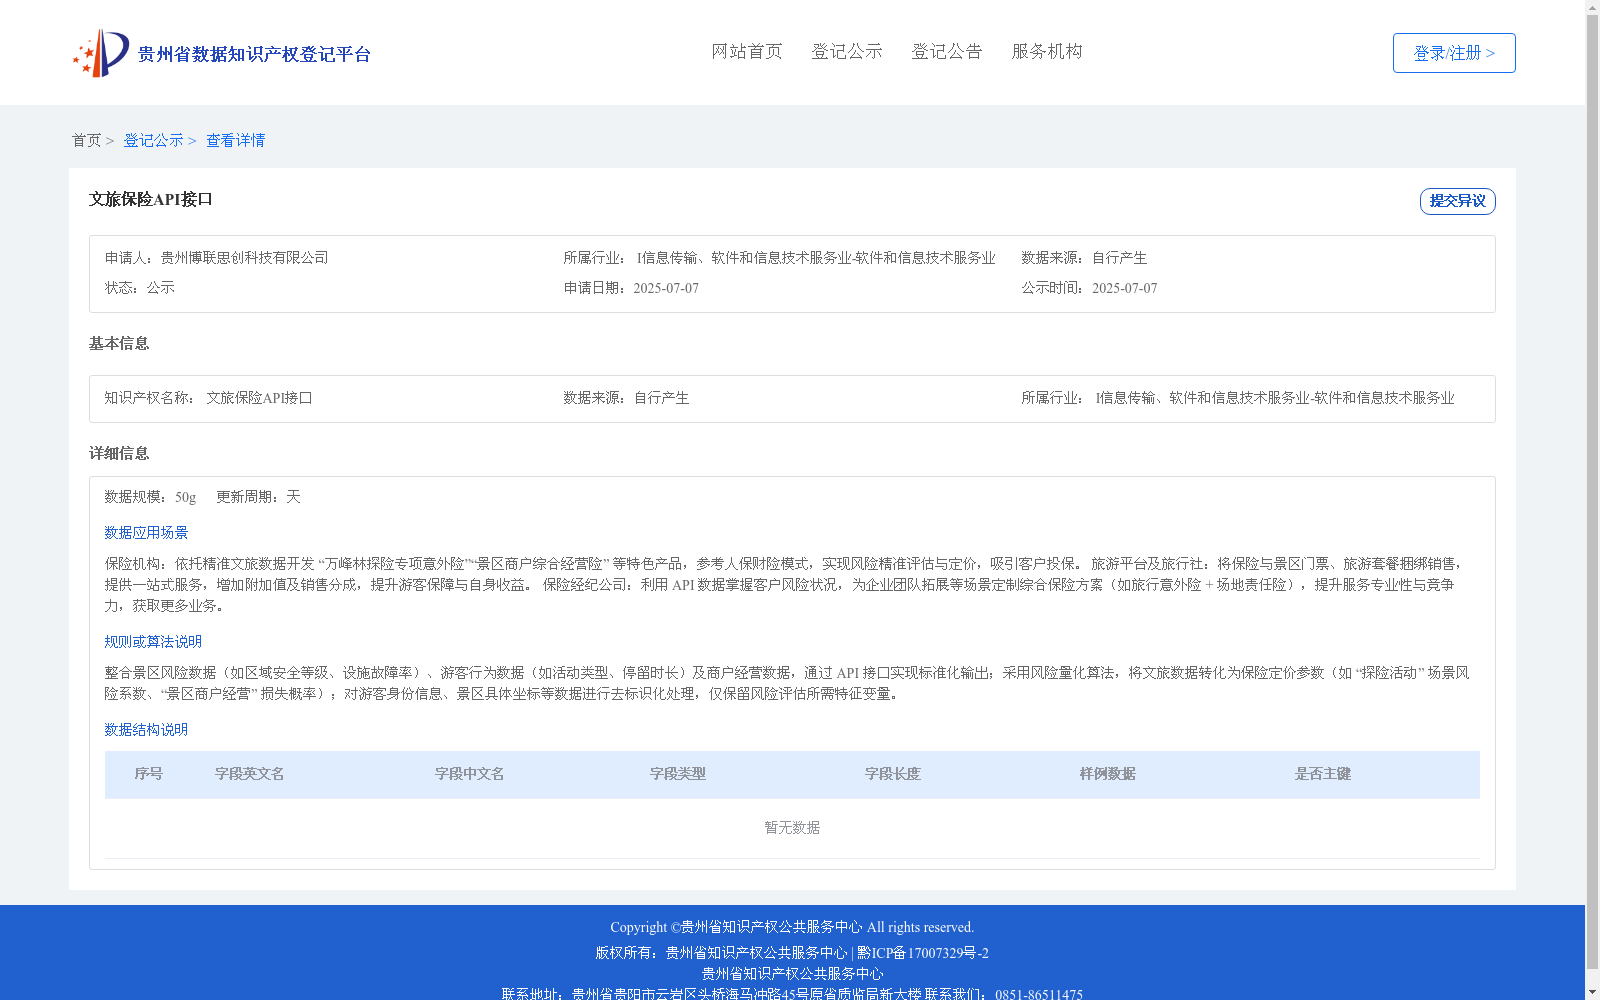The image size is (1600, 1000).
Task: Select the page title 文旅保险API接口
Action: coord(151,200)
